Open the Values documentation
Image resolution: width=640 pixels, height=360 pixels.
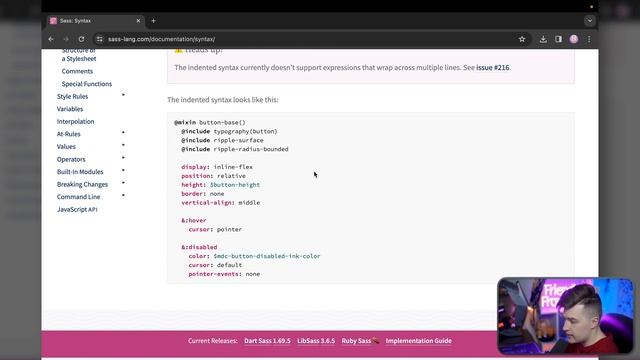(x=66, y=147)
